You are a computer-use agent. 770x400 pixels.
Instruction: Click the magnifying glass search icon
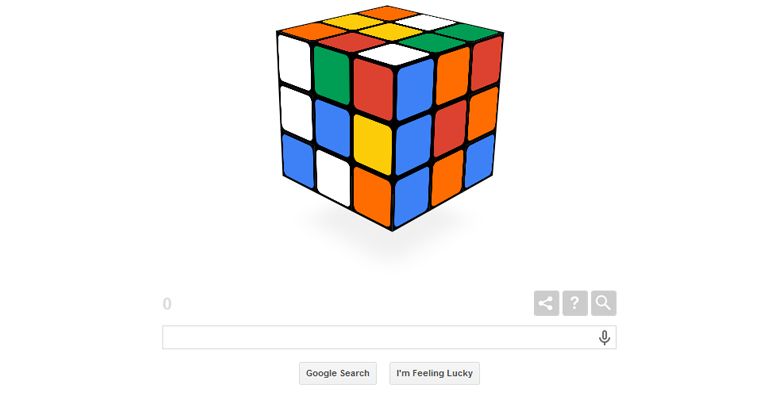604,303
